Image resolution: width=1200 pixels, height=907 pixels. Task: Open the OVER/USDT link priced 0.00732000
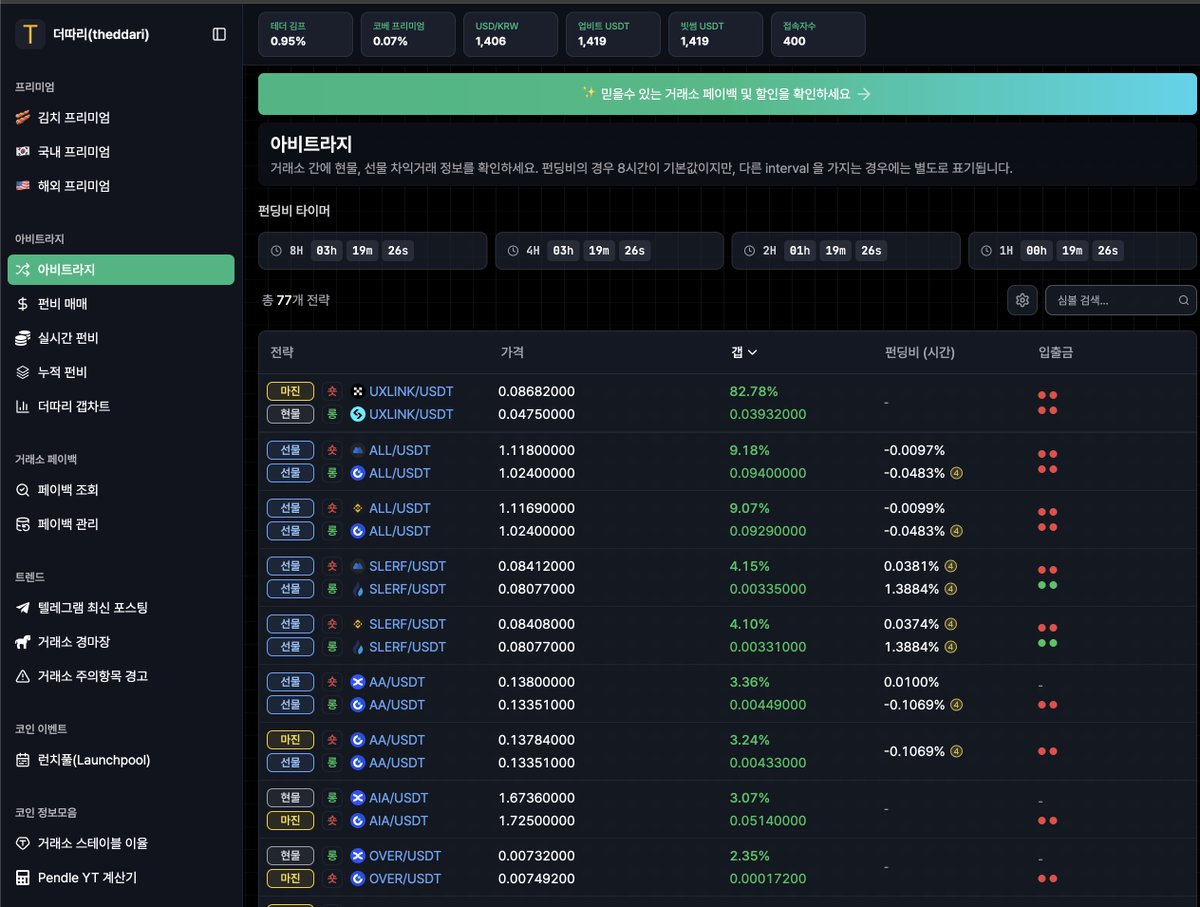point(405,856)
